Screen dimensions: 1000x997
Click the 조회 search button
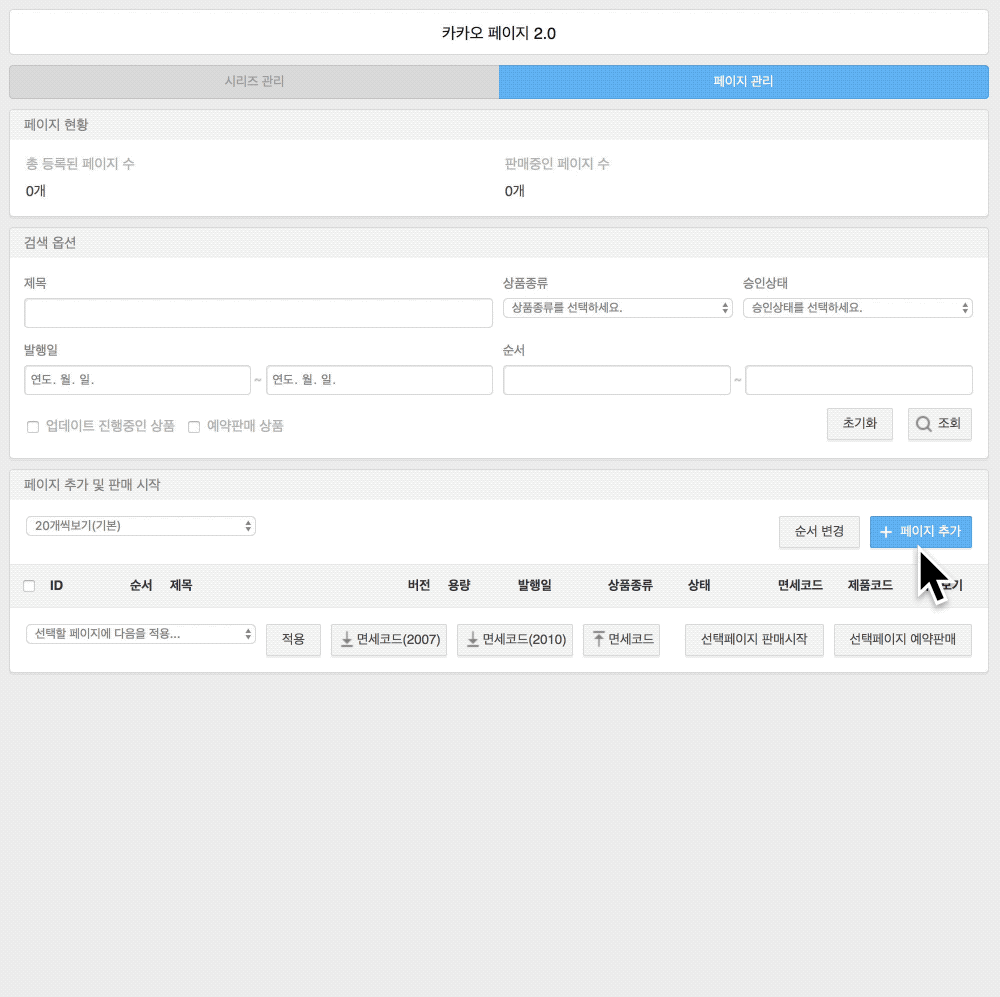(939, 424)
